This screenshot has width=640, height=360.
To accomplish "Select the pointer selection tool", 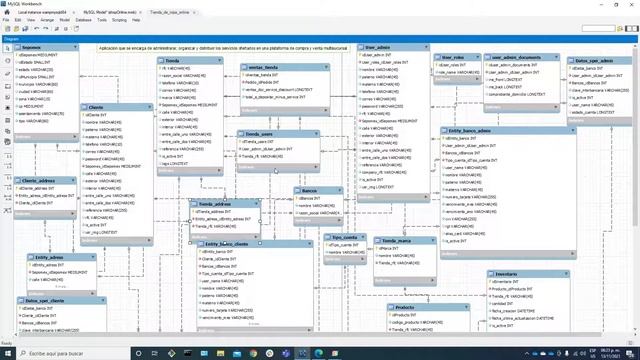I will [7, 49].
